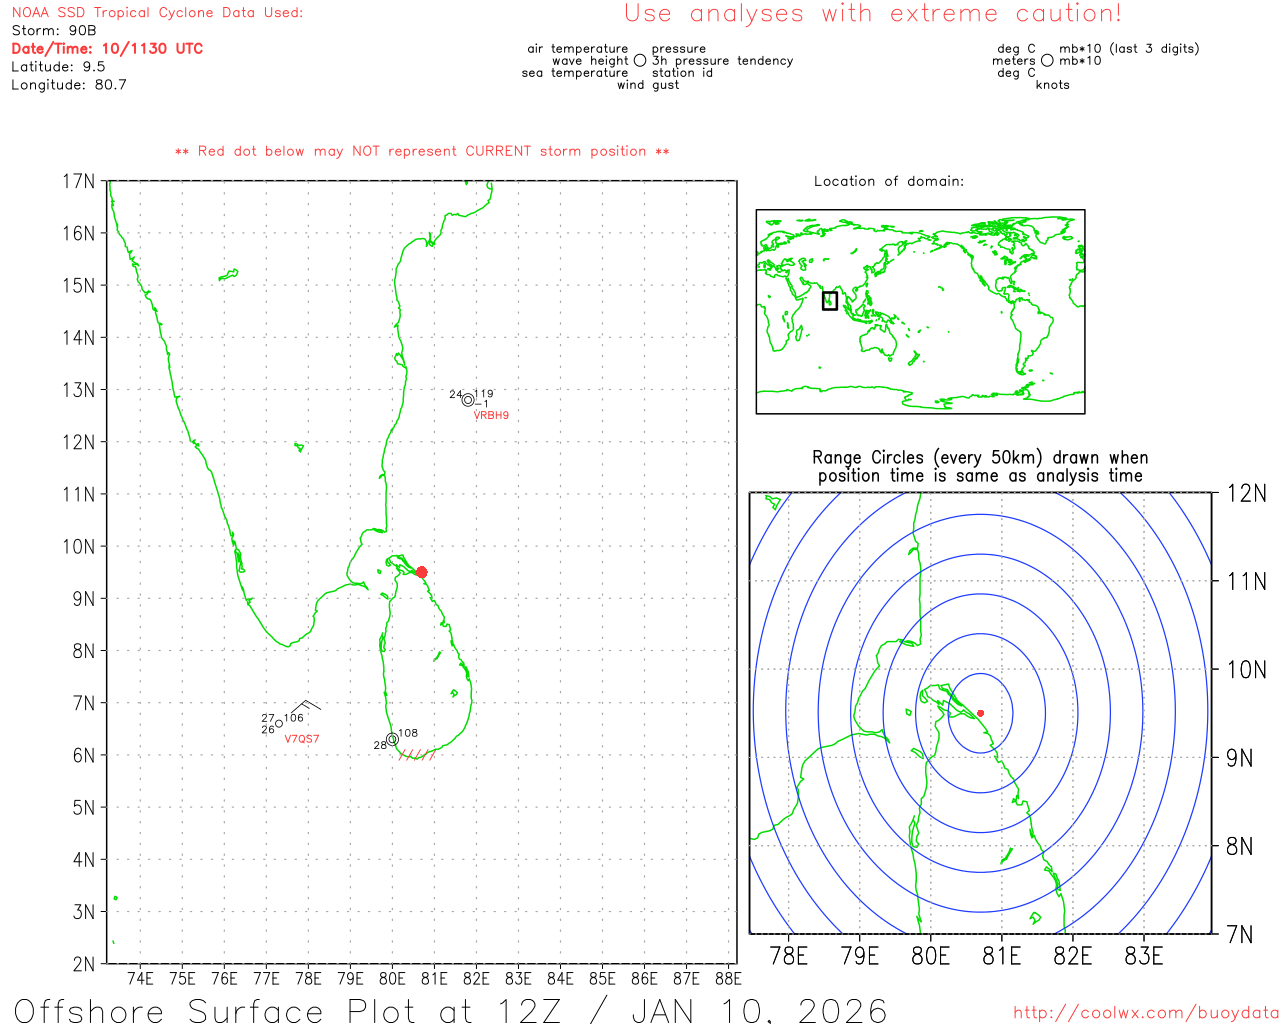The image size is (1280, 1024).
Task: Click legend circle between 'meters' and 'mb*10'
Action: pos(1047,61)
